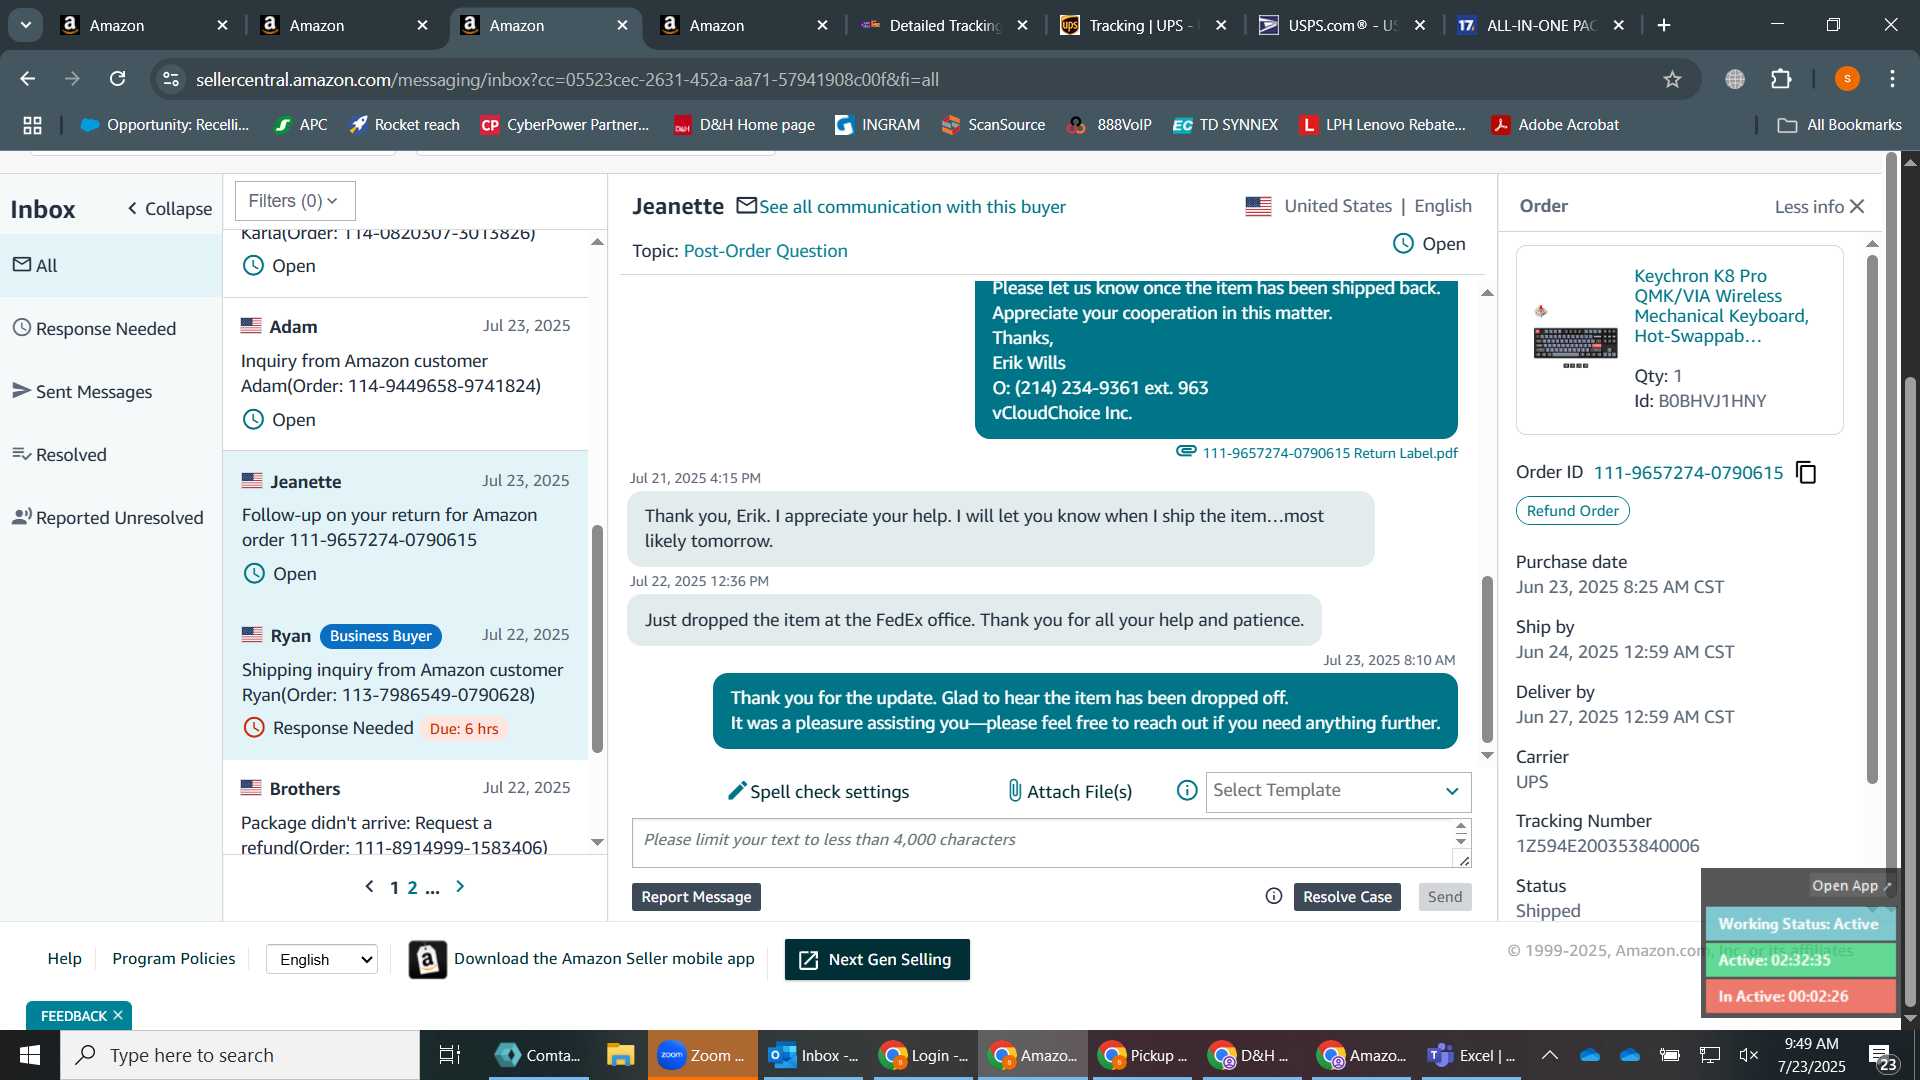Reload the page
Screen dimensions: 1920x1080
click(117, 79)
